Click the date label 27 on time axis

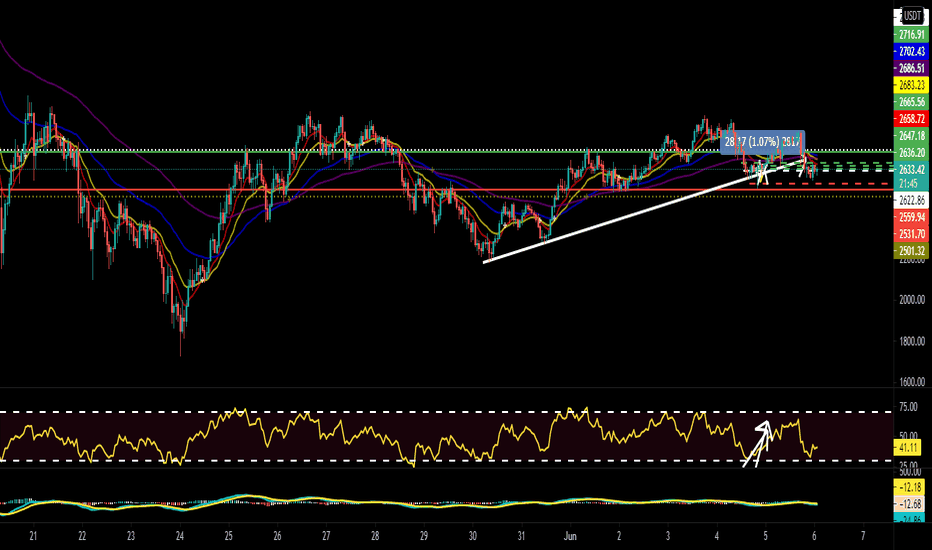[x=326, y=536]
